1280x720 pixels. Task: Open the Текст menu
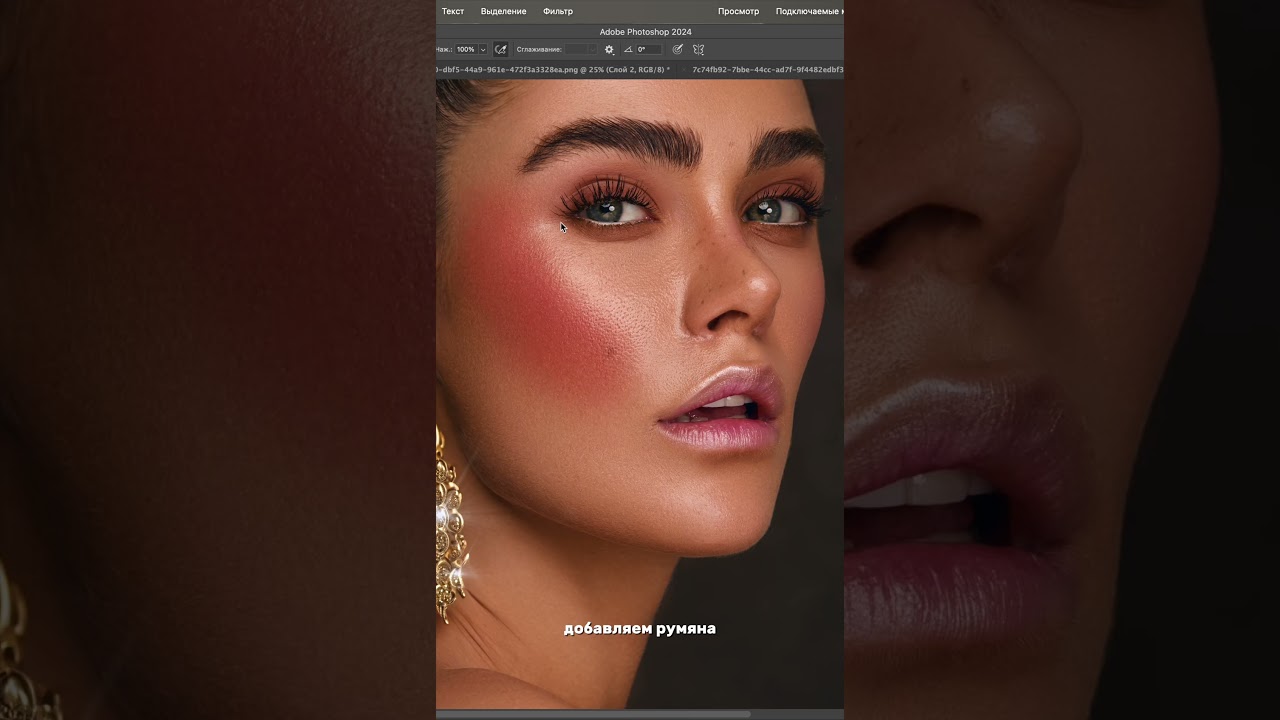[453, 11]
